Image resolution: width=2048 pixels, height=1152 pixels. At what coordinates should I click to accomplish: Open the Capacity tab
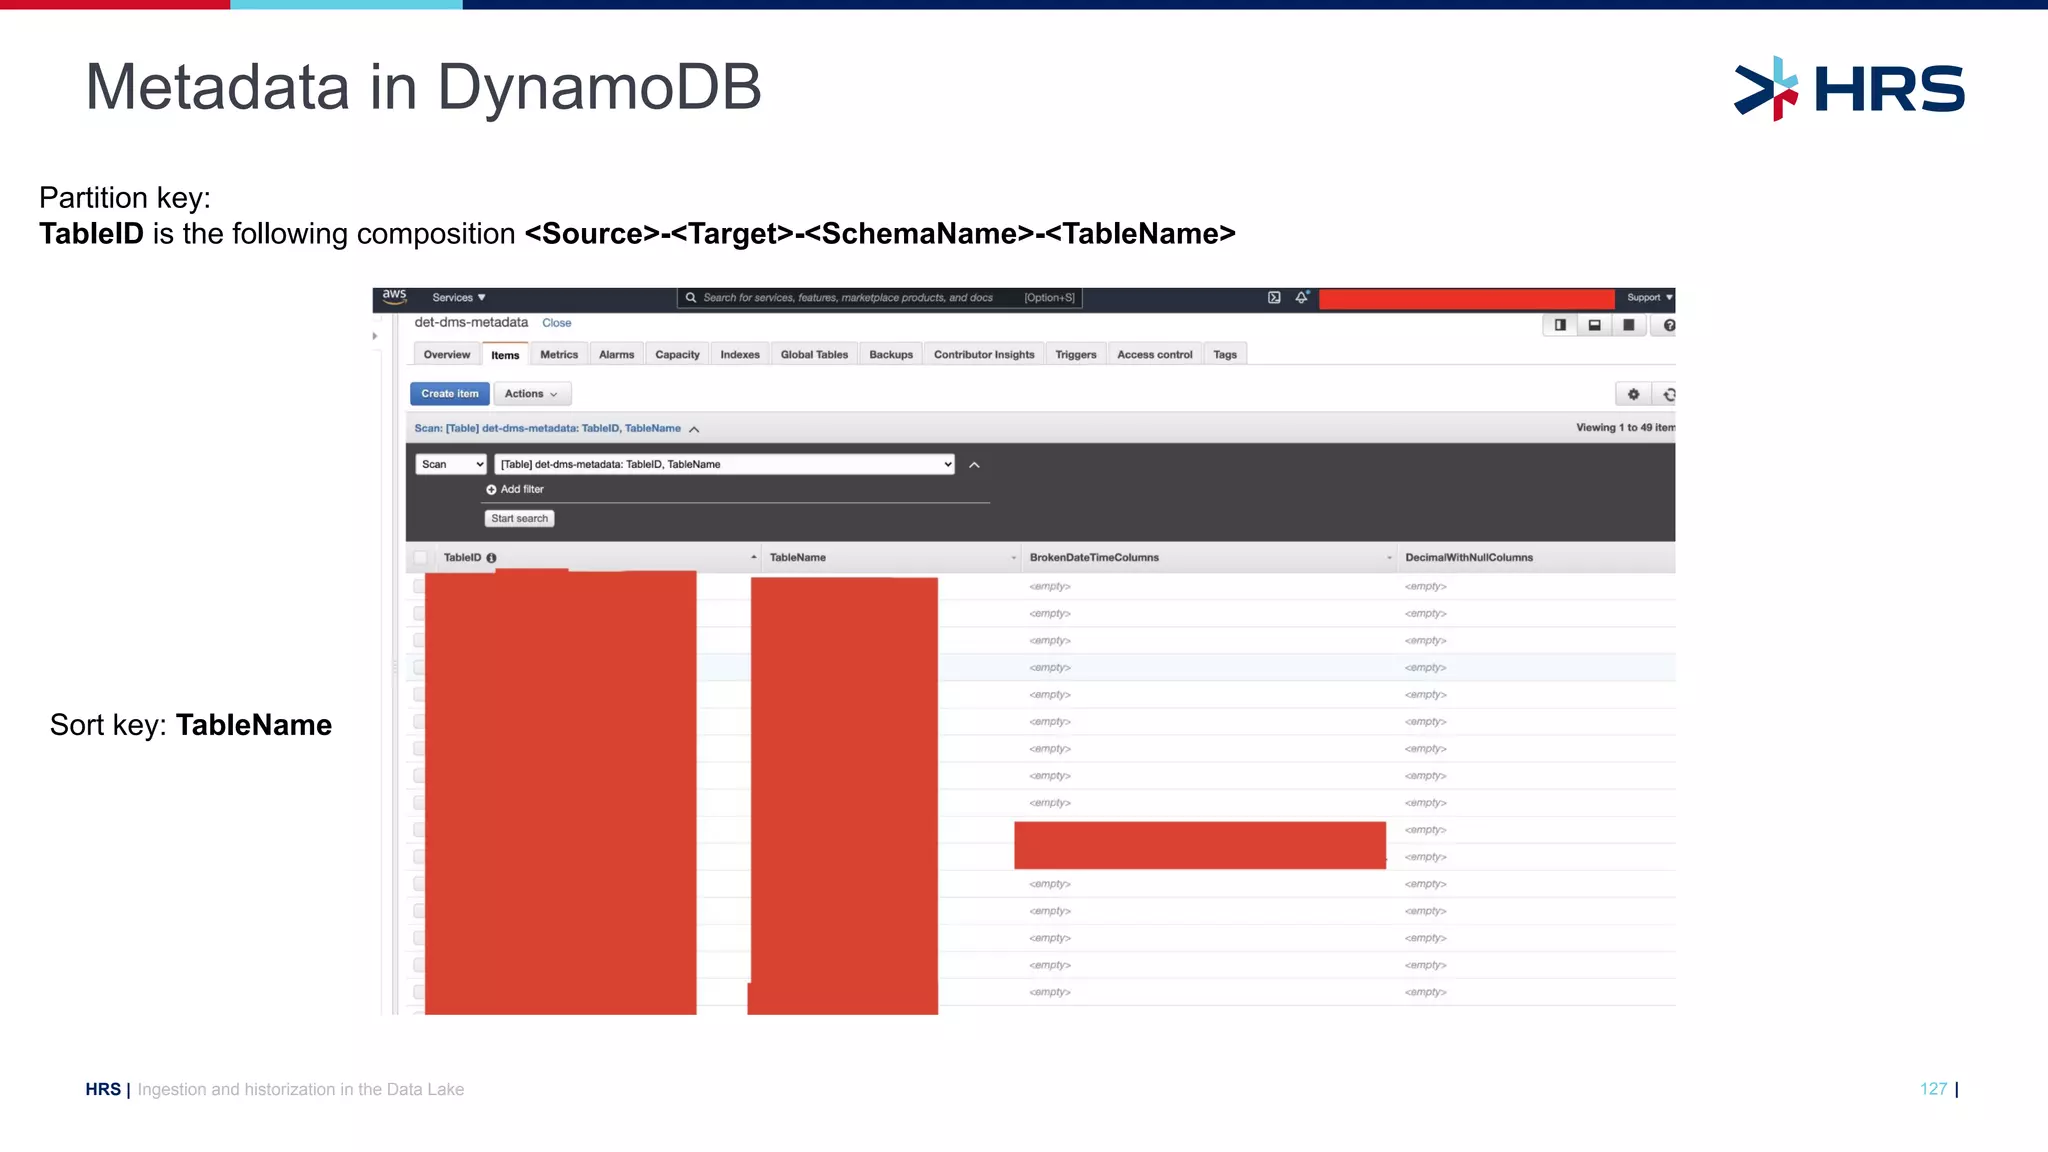(677, 355)
